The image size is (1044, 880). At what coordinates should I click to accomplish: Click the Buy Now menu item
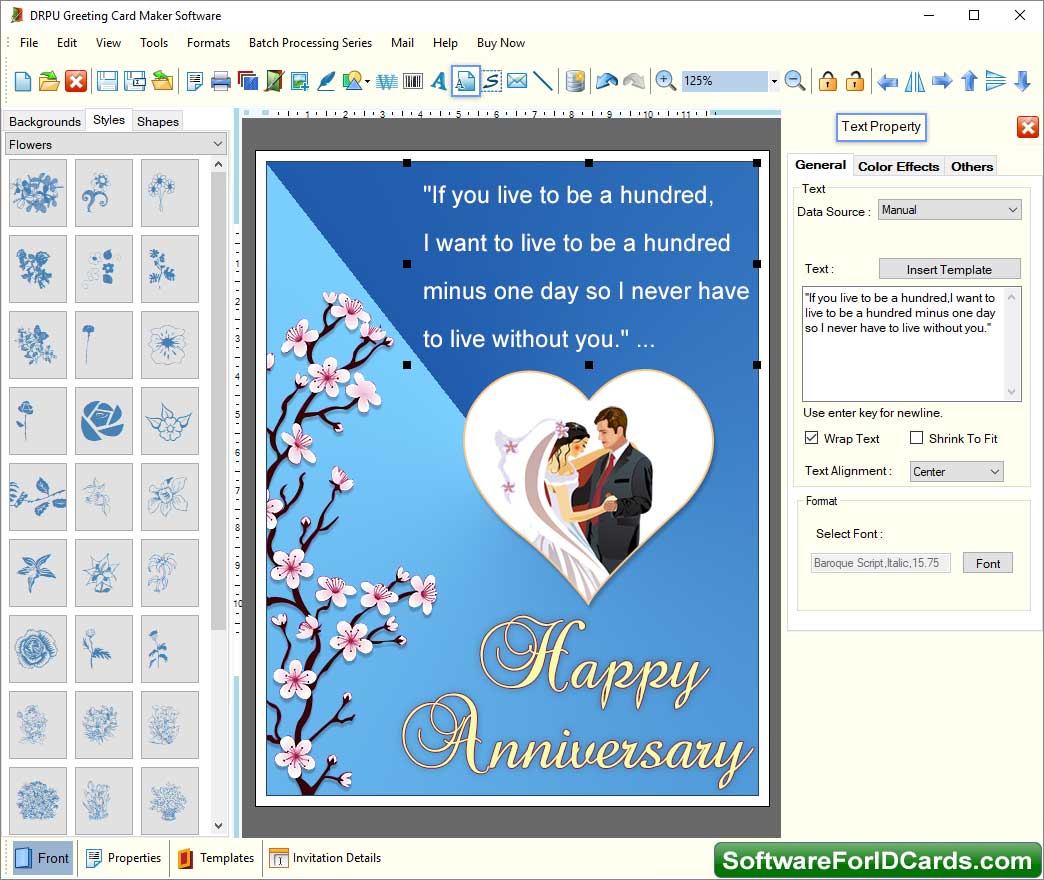point(501,43)
